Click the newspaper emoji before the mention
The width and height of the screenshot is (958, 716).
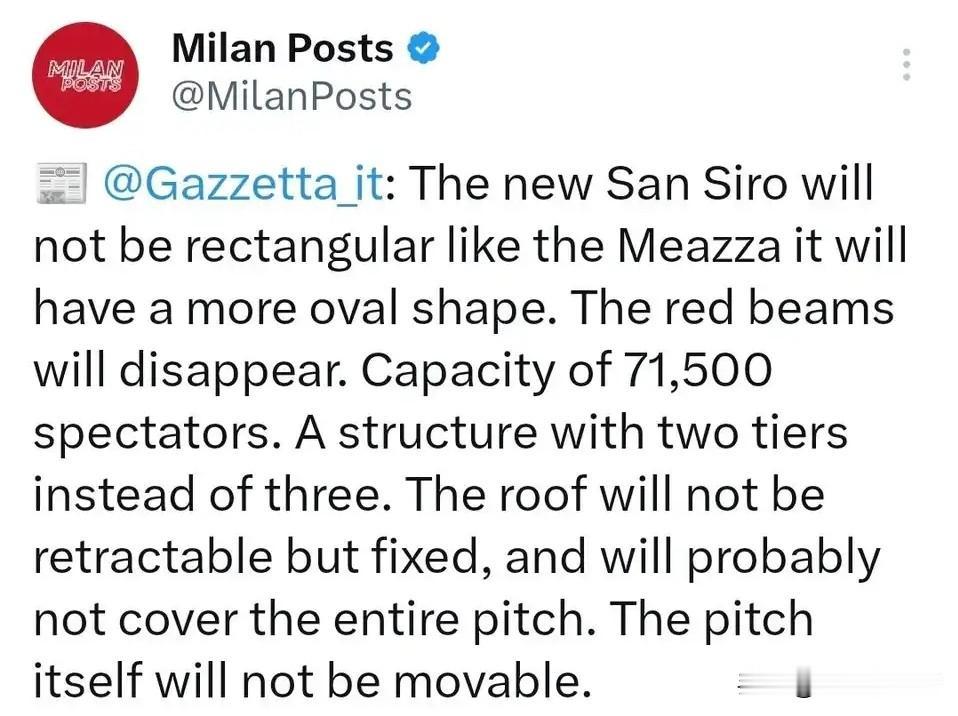(x=60, y=183)
